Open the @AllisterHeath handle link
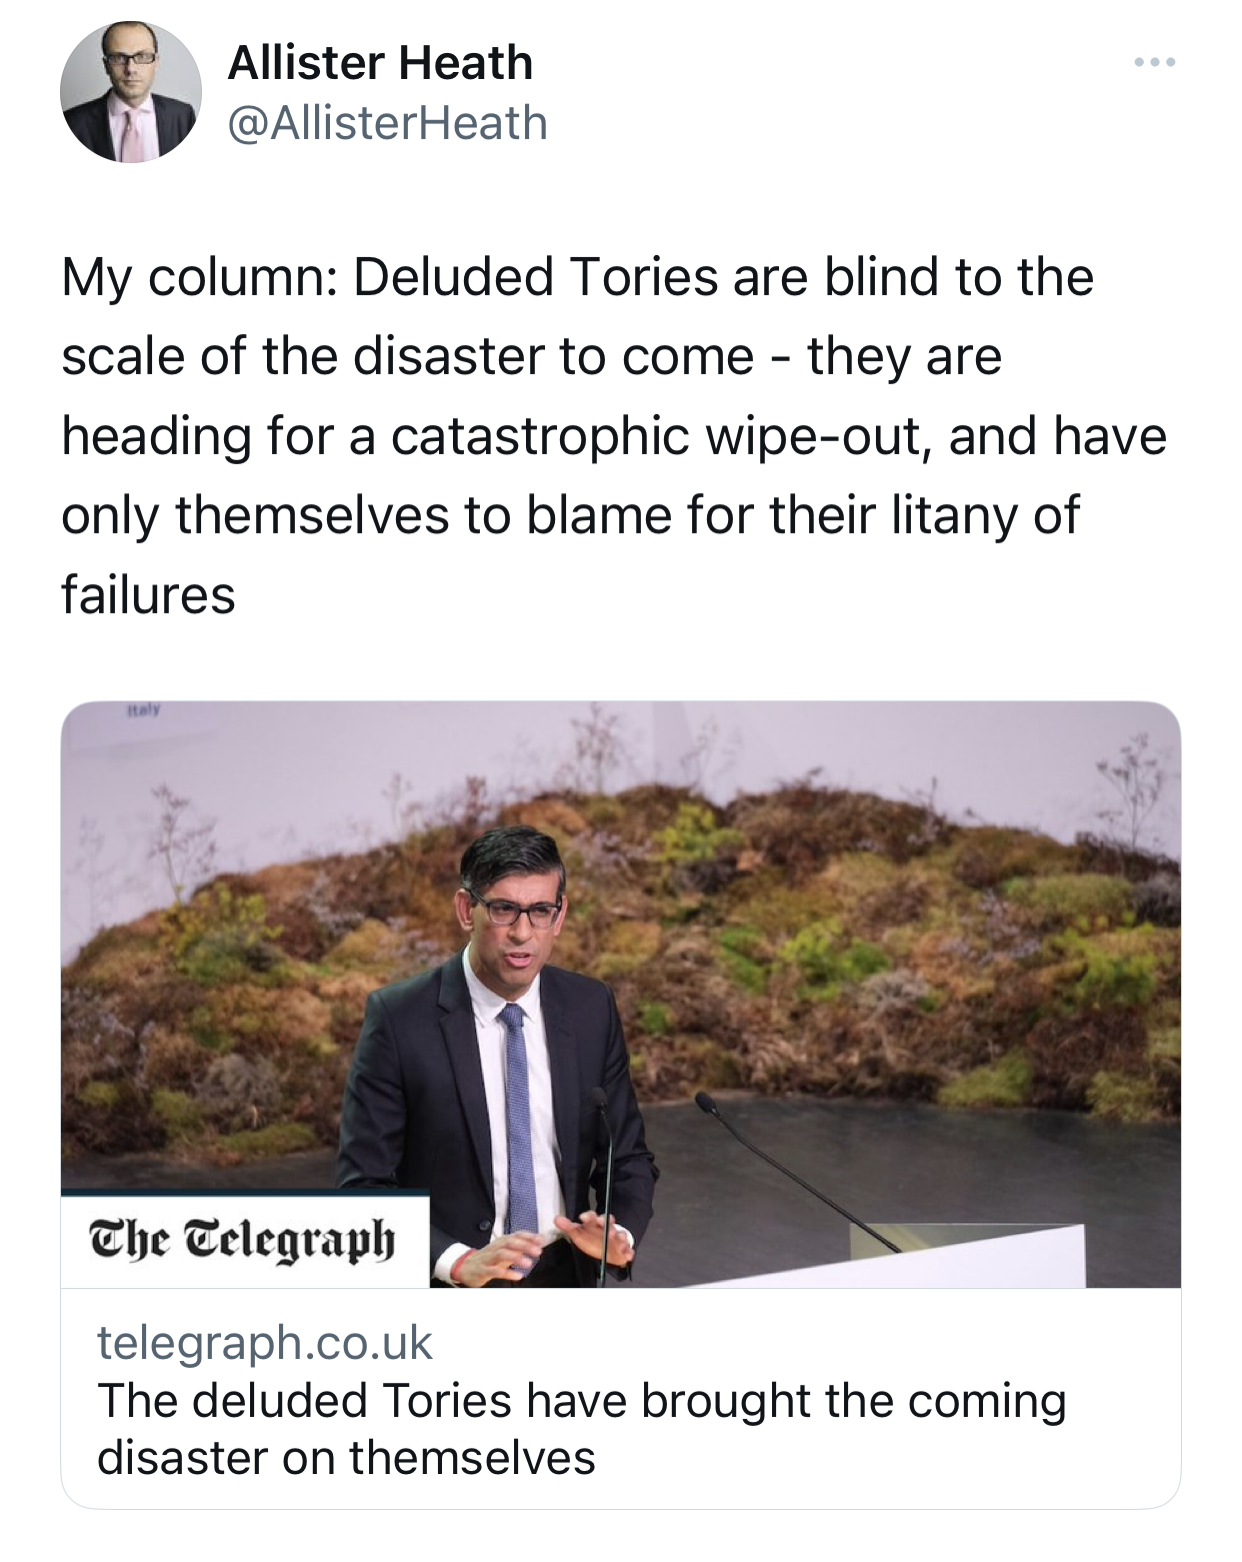The height and width of the screenshot is (1562, 1242). click(388, 123)
